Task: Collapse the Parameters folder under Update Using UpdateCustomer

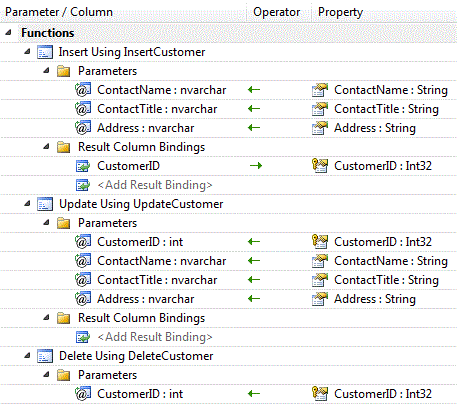Action: 46,223
